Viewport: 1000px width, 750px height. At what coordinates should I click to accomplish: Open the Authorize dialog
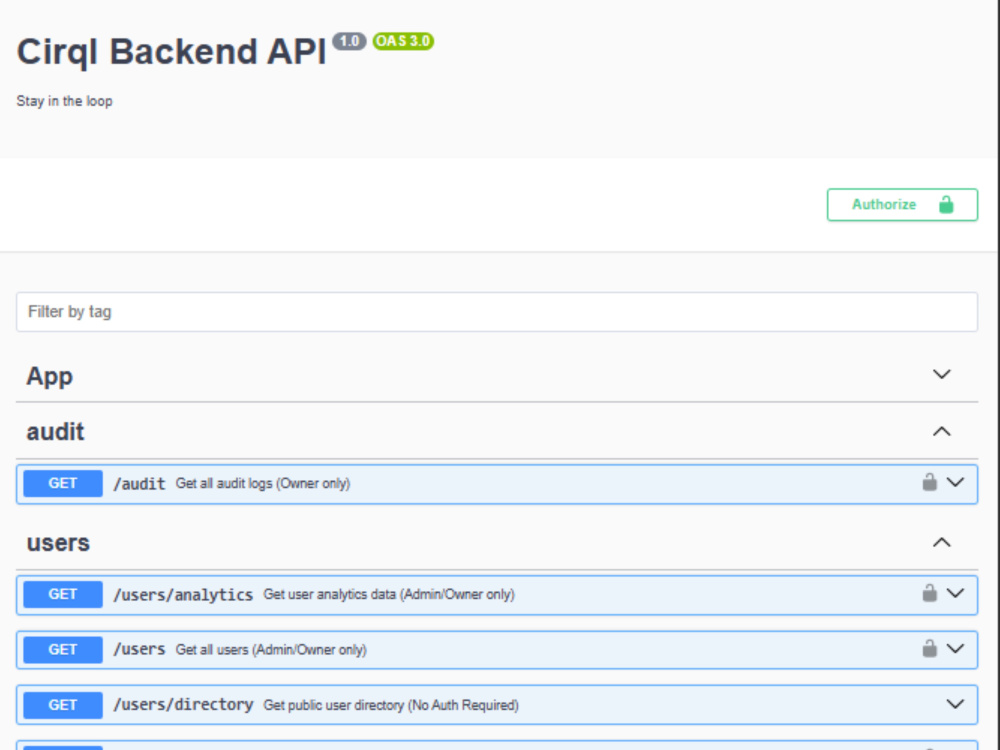[x=902, y=205]
